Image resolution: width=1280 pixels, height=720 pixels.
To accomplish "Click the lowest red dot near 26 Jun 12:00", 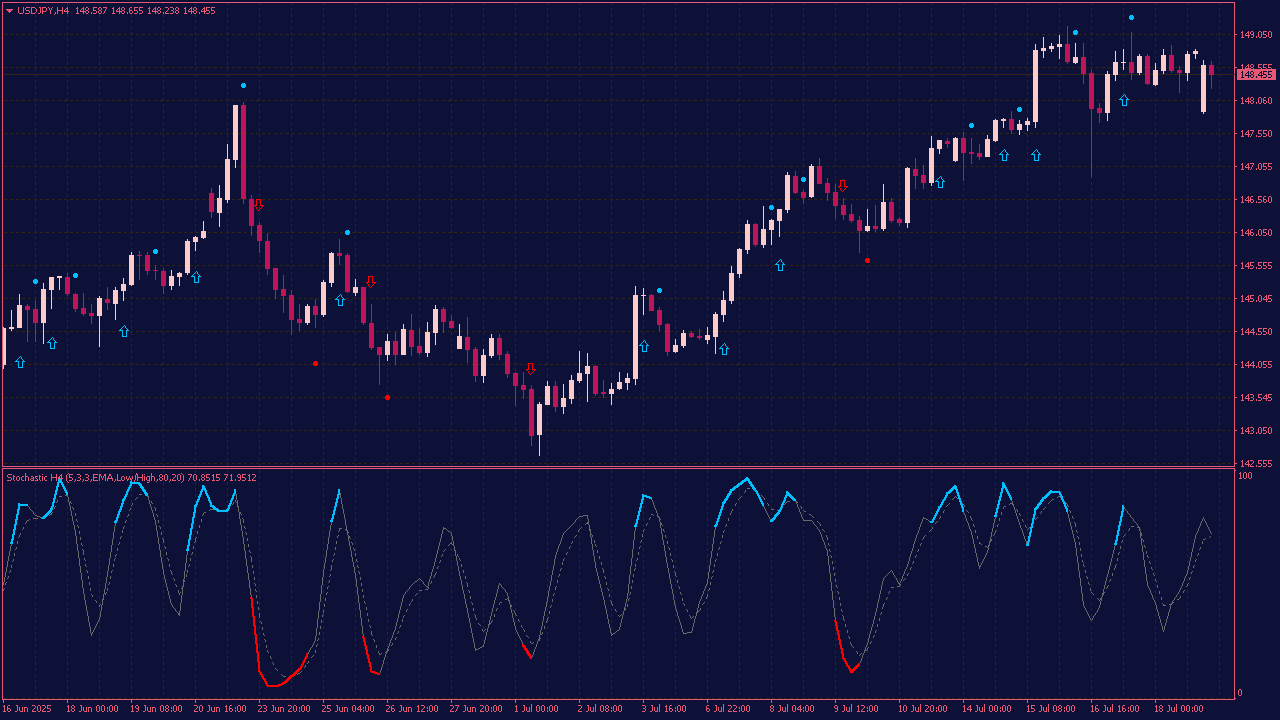I will (388, 397).
